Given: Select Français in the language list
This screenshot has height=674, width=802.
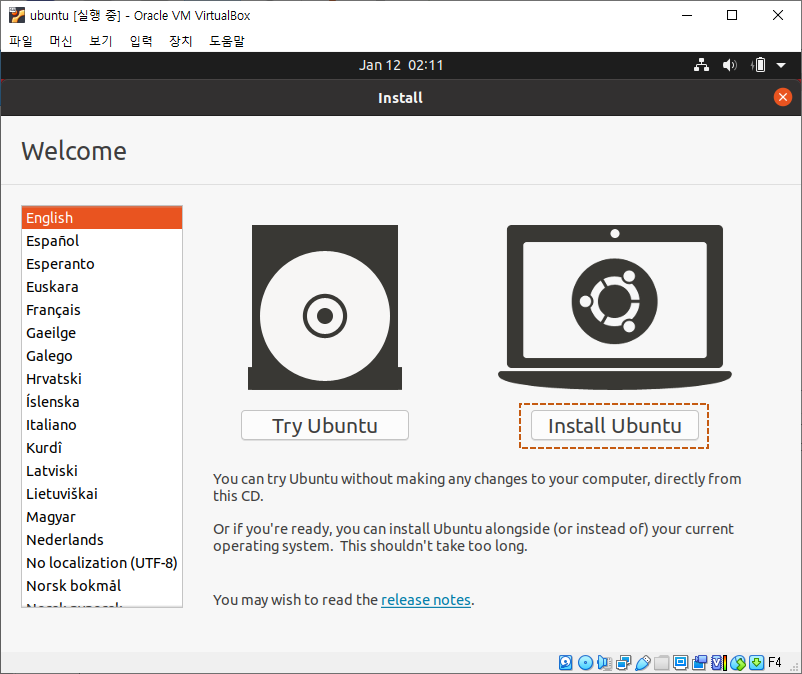Looking at the screenshot, I should pyautogui.click(x=102, y=310).
